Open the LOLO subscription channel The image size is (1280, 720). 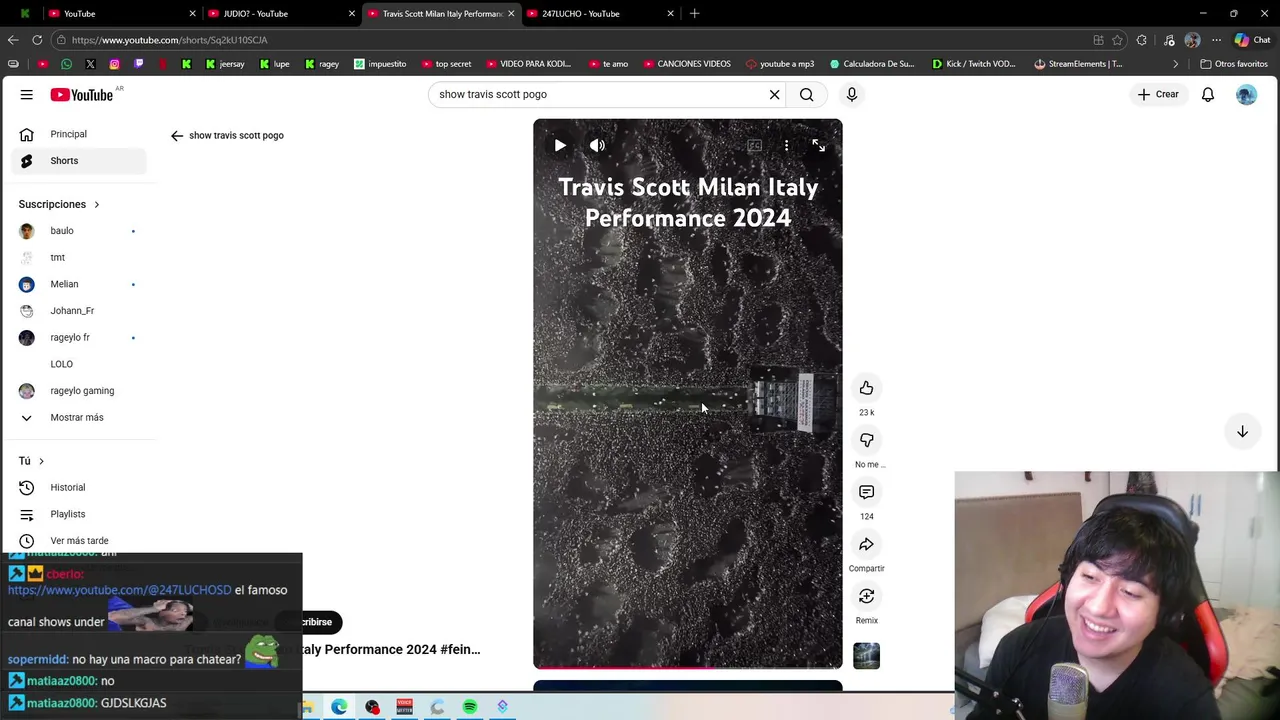click(78, 364)
